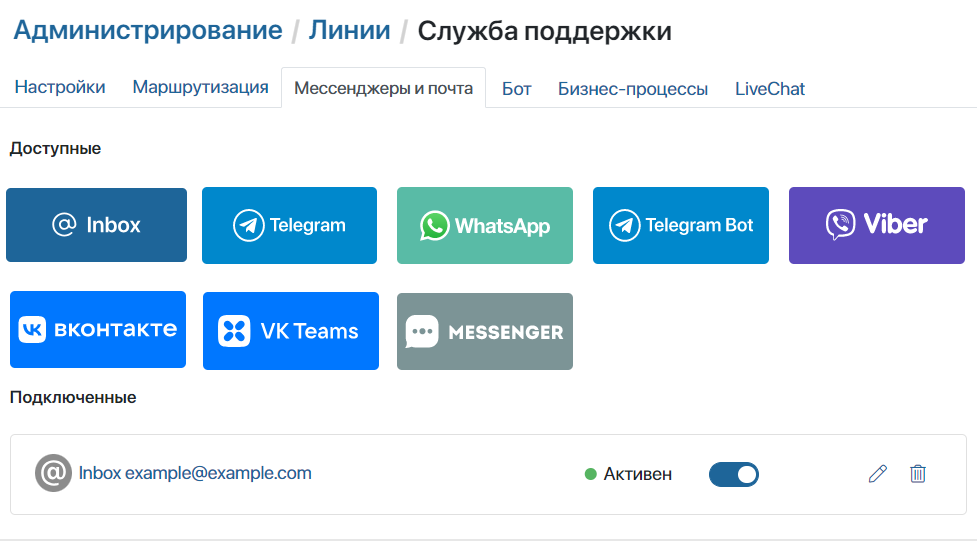Connect the Telegram messenger tile
This screenshot has width=977, height=541.
click(289, 226)
